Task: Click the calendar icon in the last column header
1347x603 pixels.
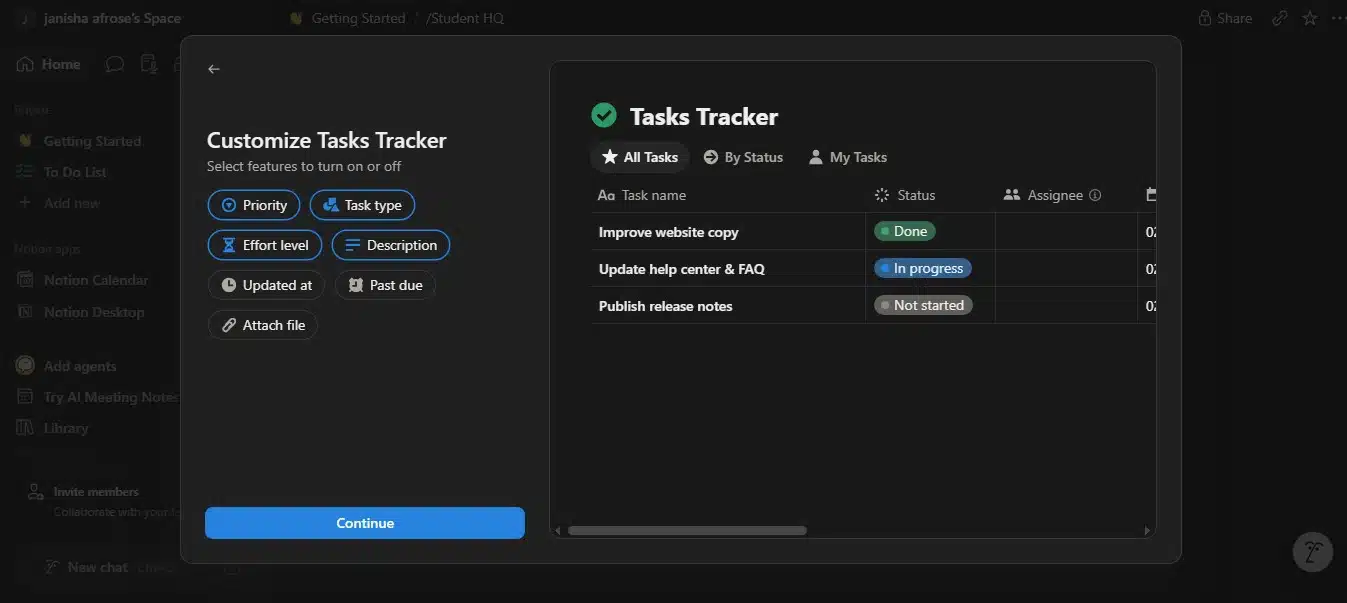Action: point(1151,195)
